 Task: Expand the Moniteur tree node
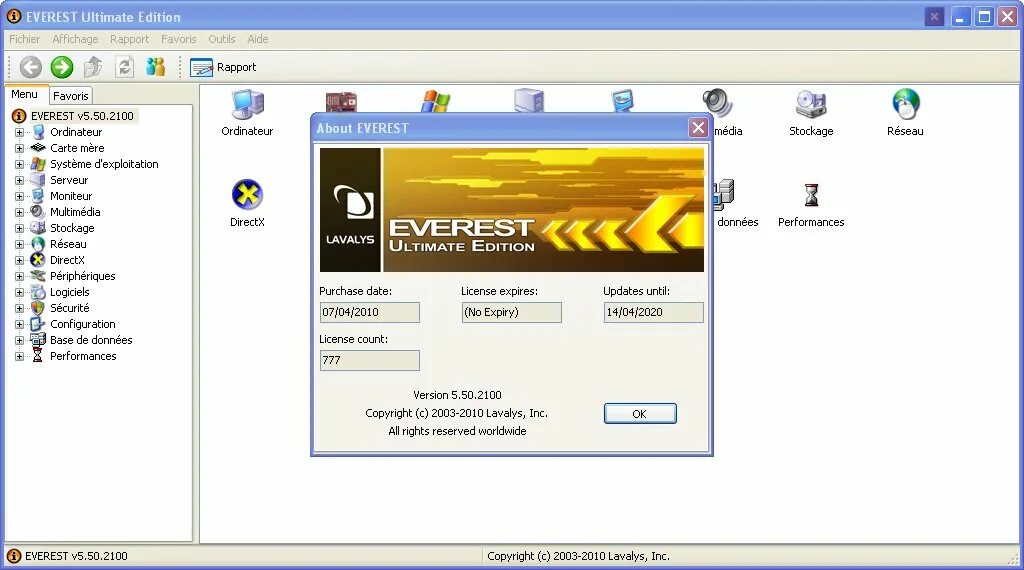[x=20, y=196]
